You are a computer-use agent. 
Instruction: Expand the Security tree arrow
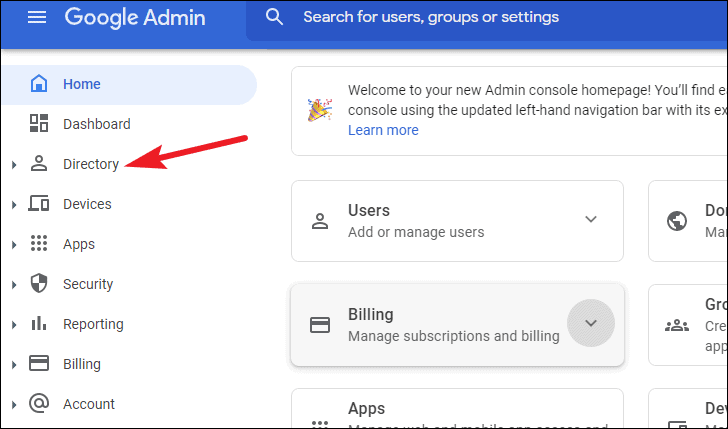coord(14,284)
